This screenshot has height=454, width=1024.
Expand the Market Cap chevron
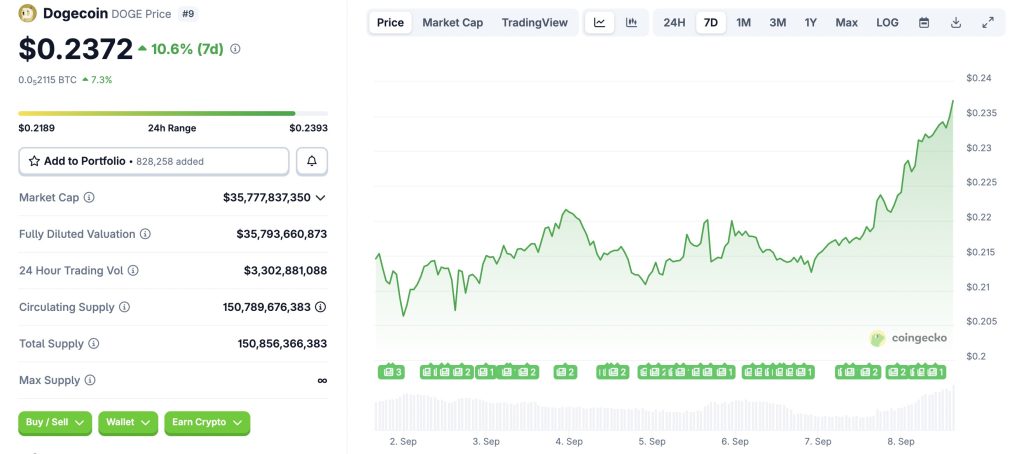pos(320,198)
